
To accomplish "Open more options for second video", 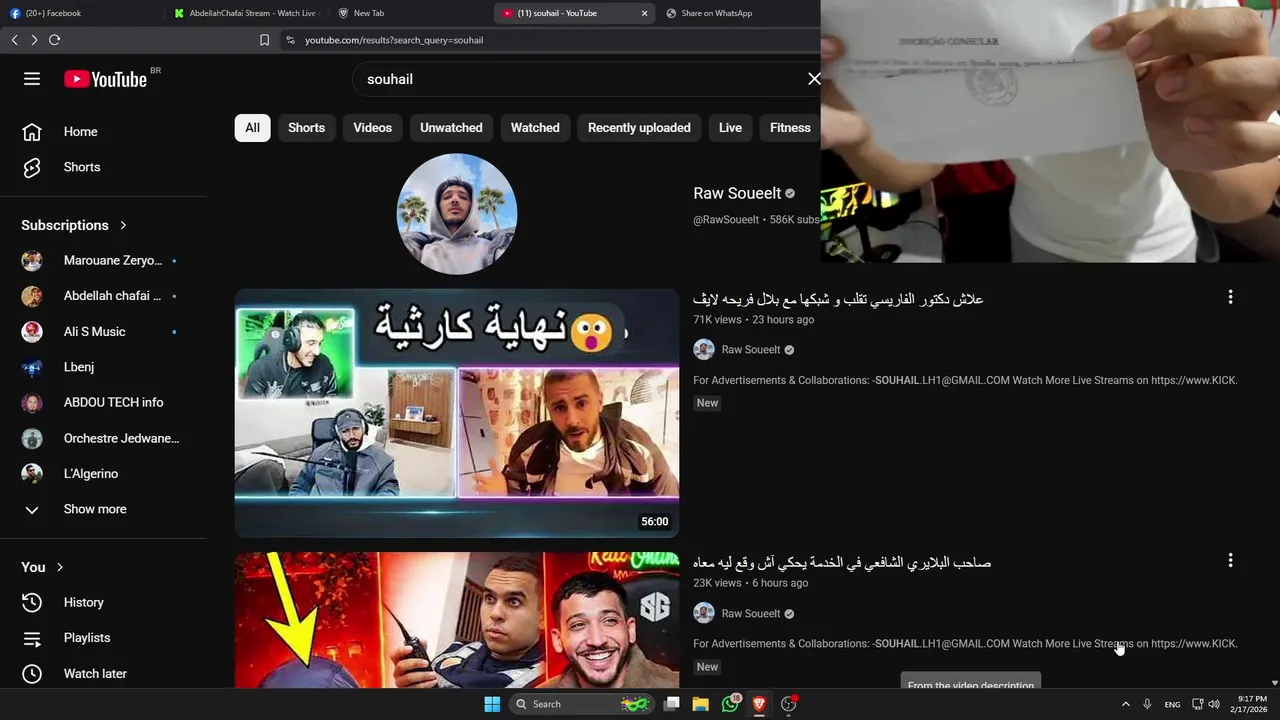I will click(x=1230, y=561).
